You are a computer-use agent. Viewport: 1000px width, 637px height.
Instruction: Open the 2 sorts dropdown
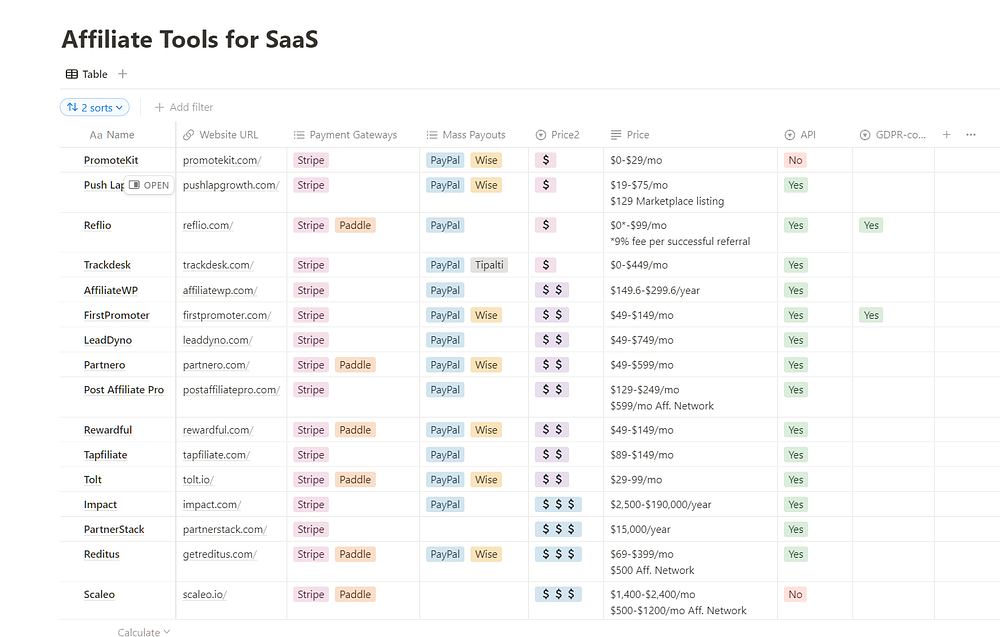(x=95, y=107)
